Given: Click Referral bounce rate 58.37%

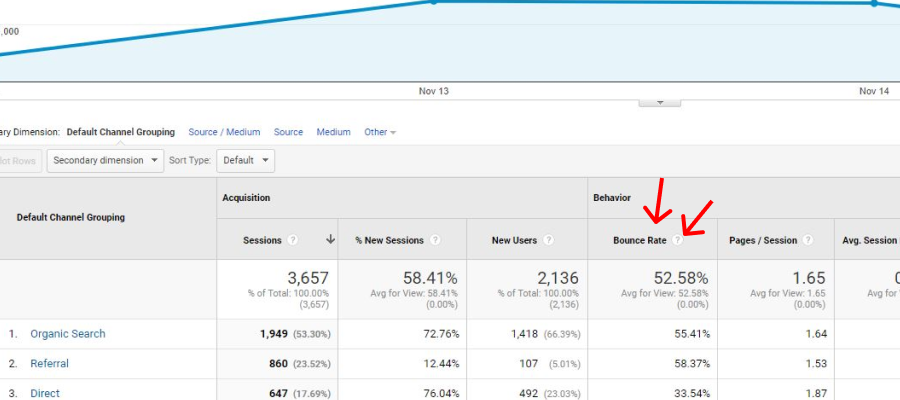Looking at the screenshot, I should (x=690, y=363).
